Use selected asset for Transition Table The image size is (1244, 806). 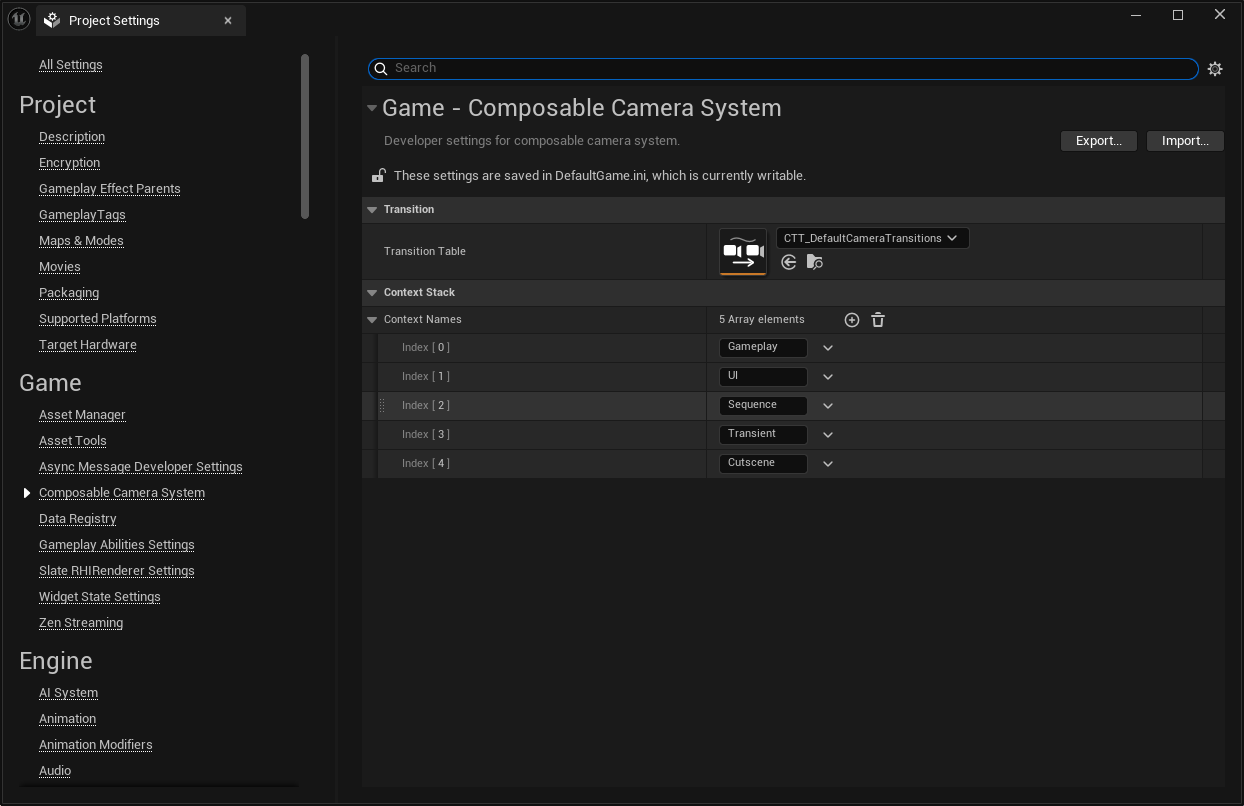pos(789,262)
